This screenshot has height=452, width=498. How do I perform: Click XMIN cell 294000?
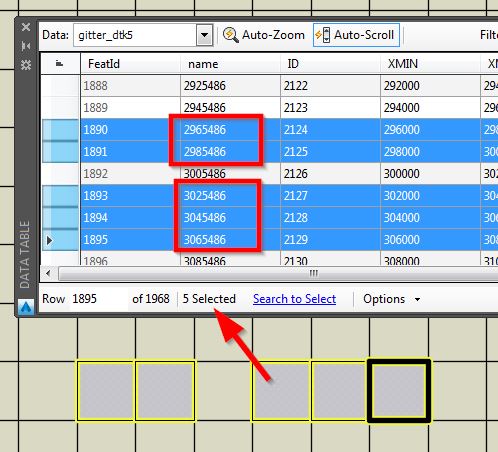[430, 108]
